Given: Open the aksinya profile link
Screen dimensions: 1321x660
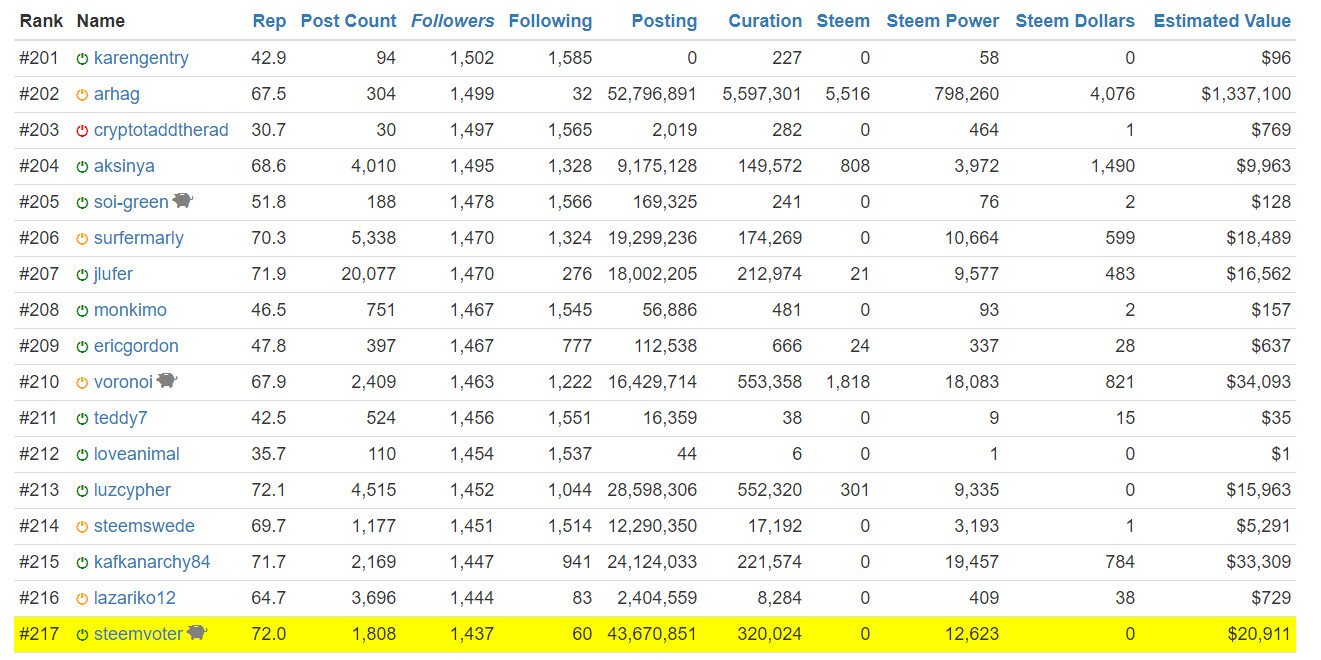Looking at the screenshot, I should tap(124, 166).
